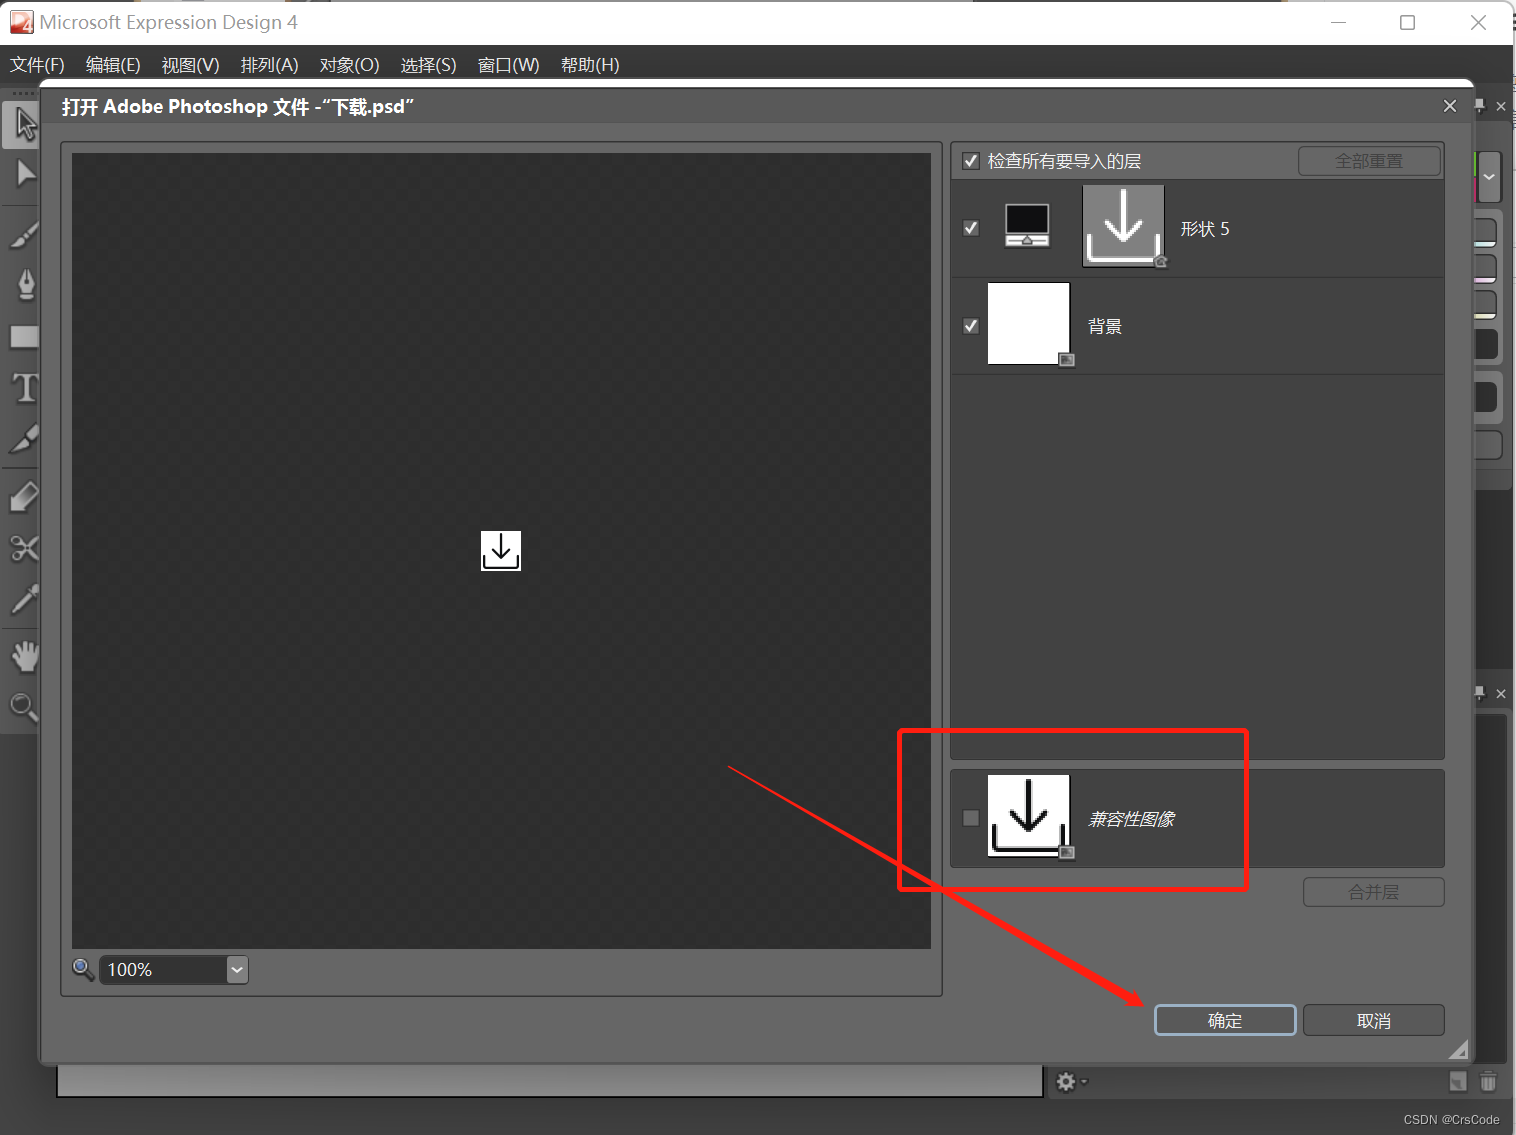1516x1135 pixels.
Task: Select the Selection arrow tool
Action: (x=25, y=125)
